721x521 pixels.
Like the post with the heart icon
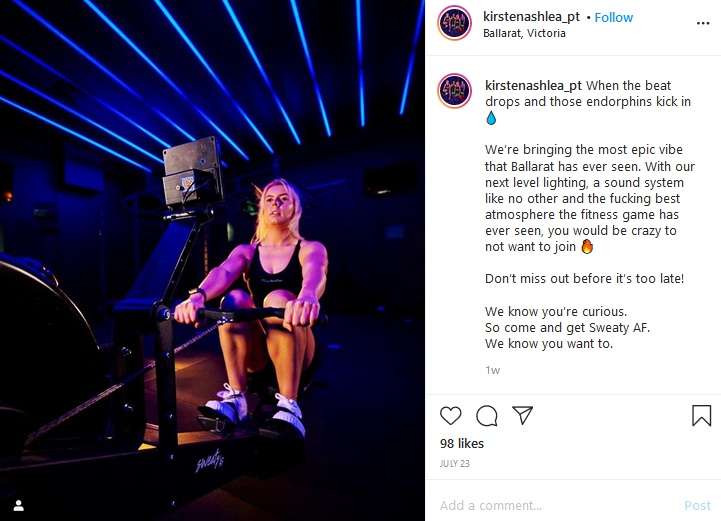point(451,416)
